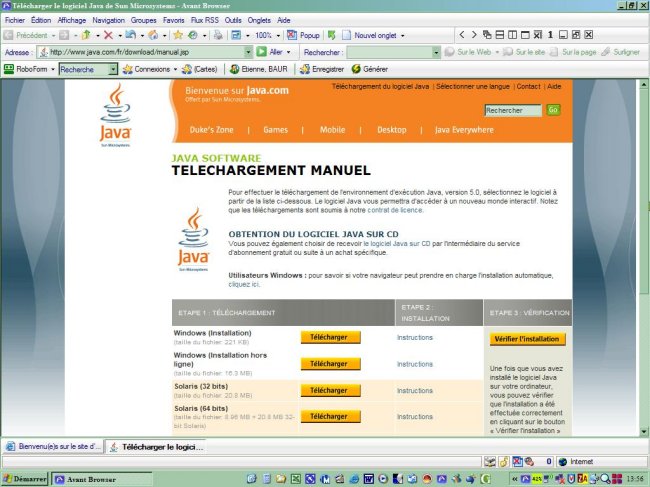Click RoboForm Générer password button

[369, 69]
